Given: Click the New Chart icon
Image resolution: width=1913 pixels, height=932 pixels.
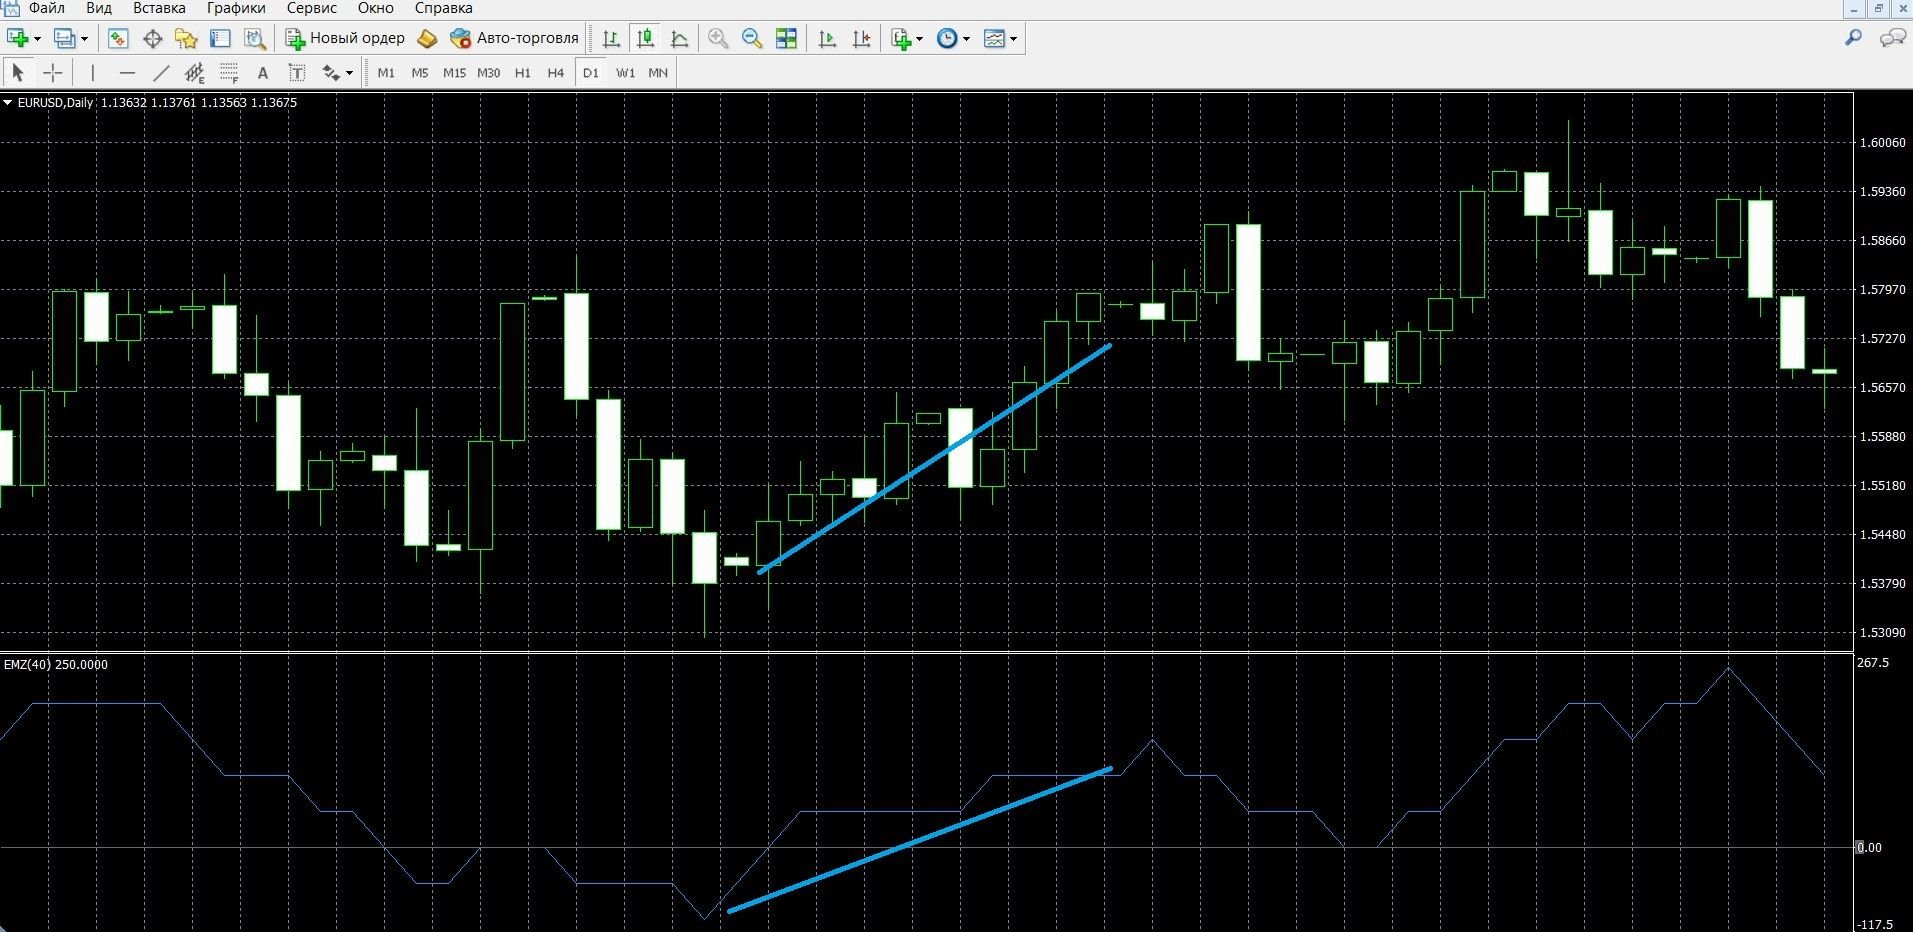Looking at the screenshot, I should (x=17, y=39).
